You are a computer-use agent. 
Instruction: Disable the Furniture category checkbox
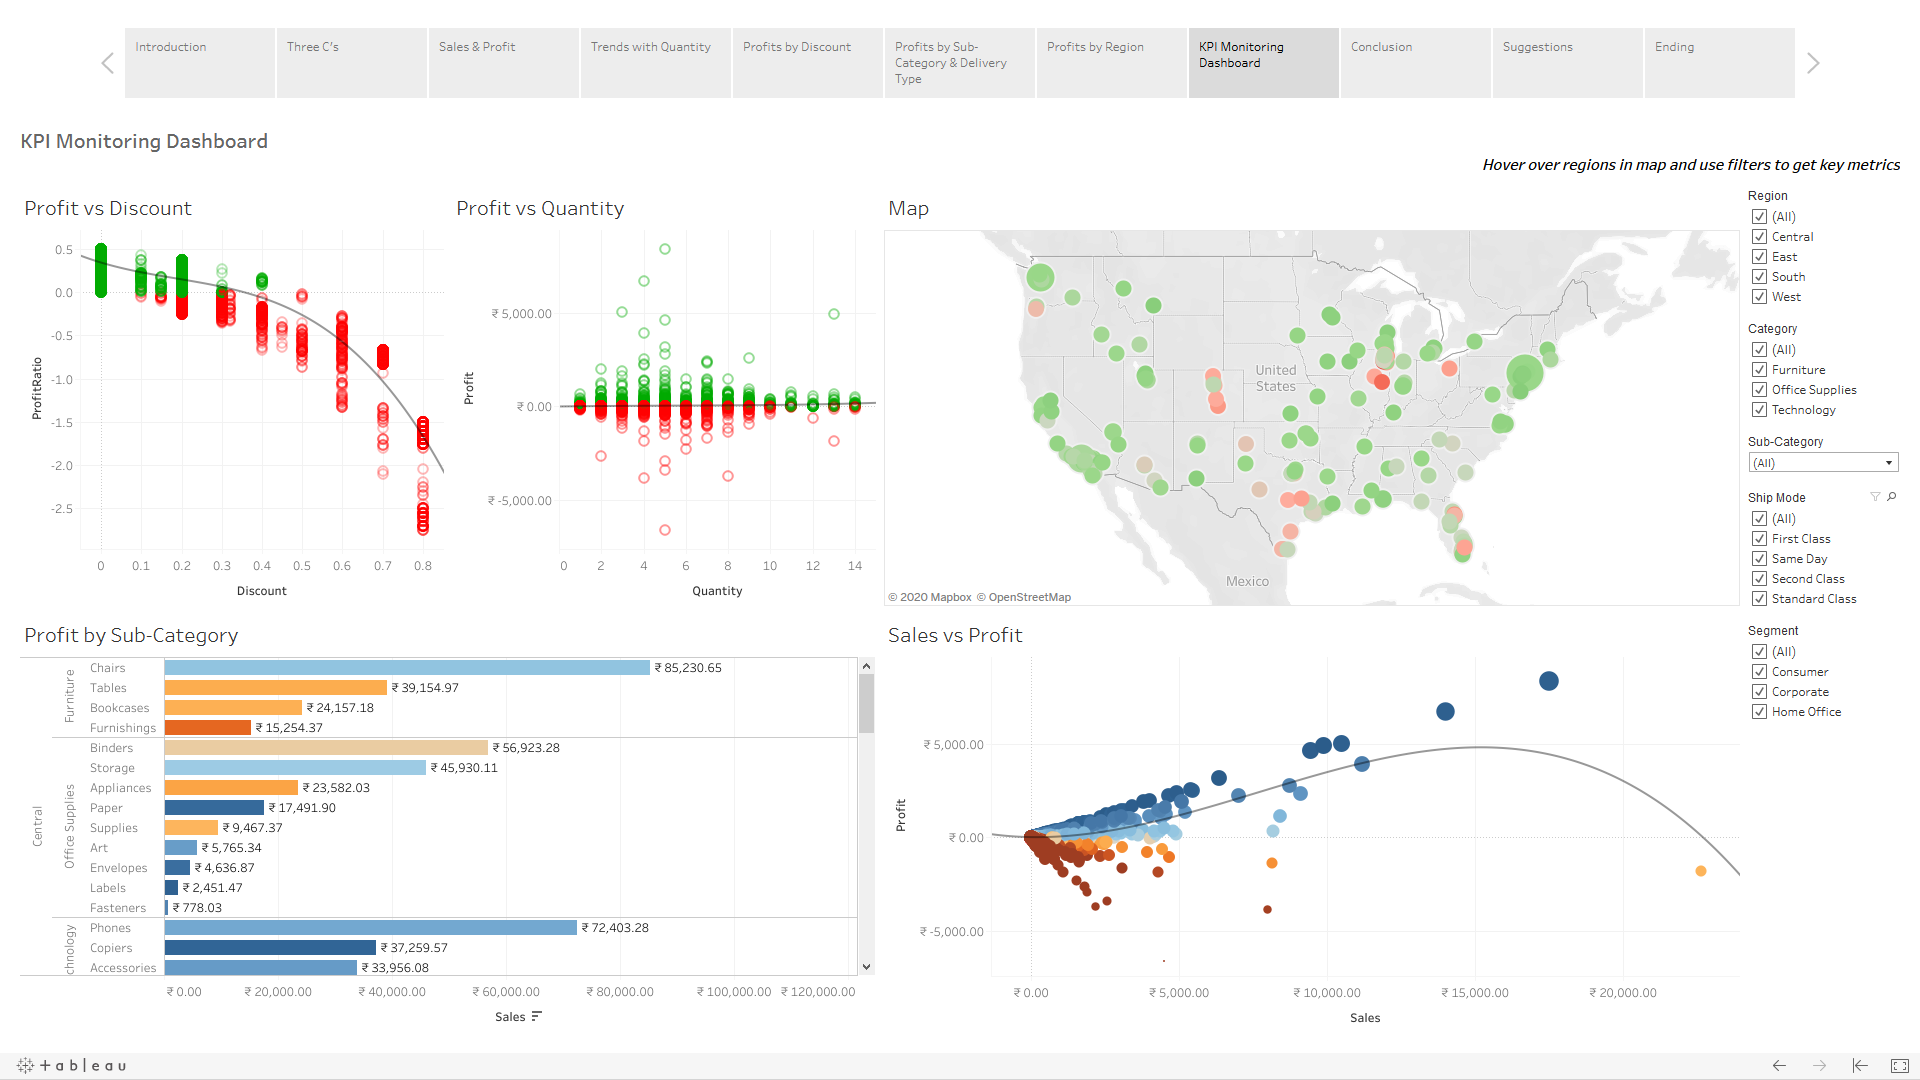click(x=1760, y=369)
